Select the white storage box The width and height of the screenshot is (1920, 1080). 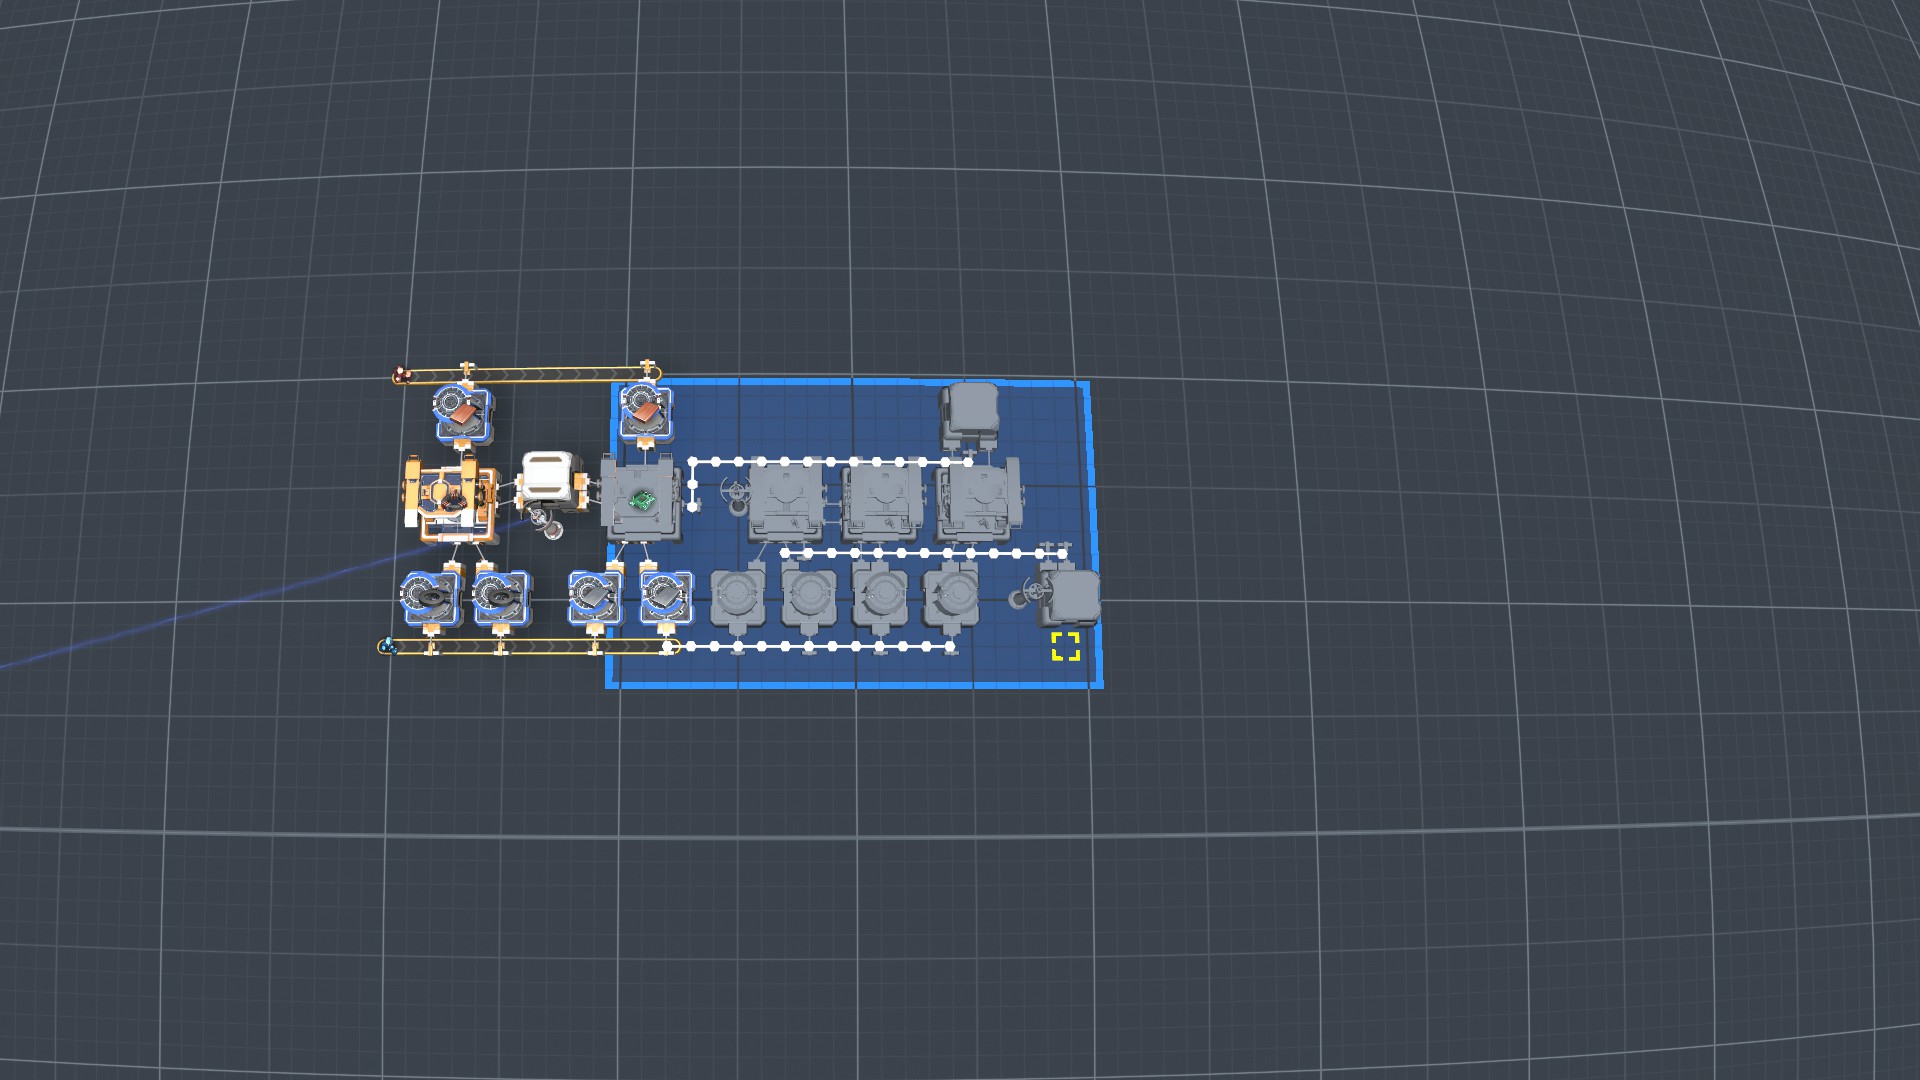(548, 477)
